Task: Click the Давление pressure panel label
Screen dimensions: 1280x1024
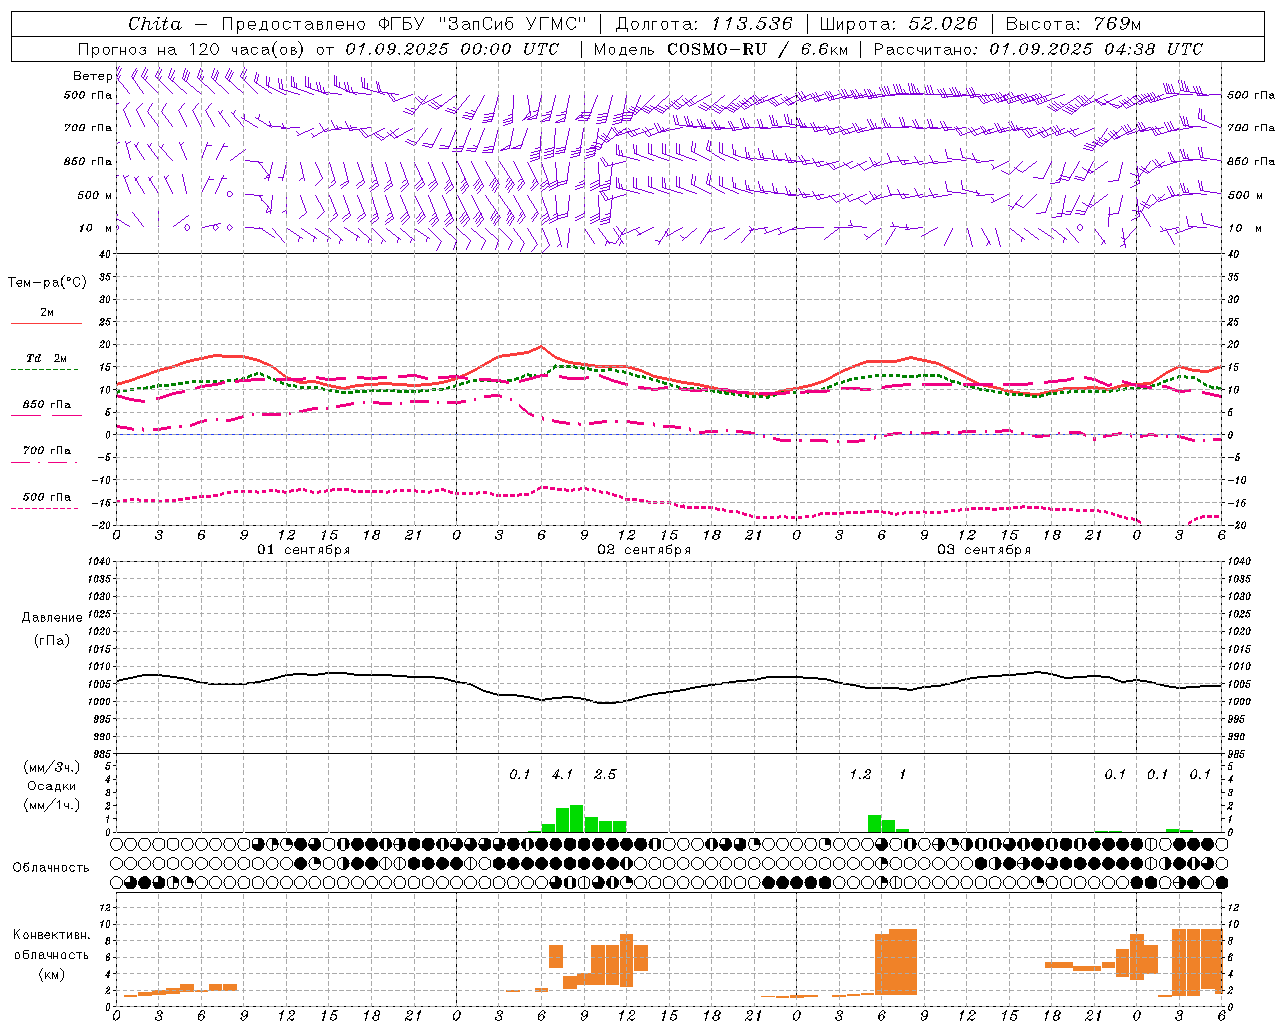Action: [x=52, y=618]
